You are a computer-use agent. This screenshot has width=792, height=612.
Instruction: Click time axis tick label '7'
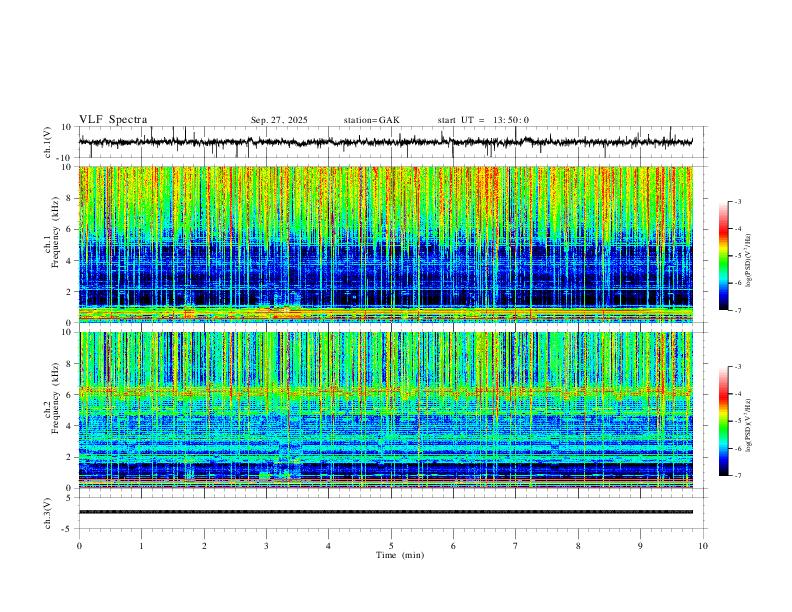[x=516, y=546]
